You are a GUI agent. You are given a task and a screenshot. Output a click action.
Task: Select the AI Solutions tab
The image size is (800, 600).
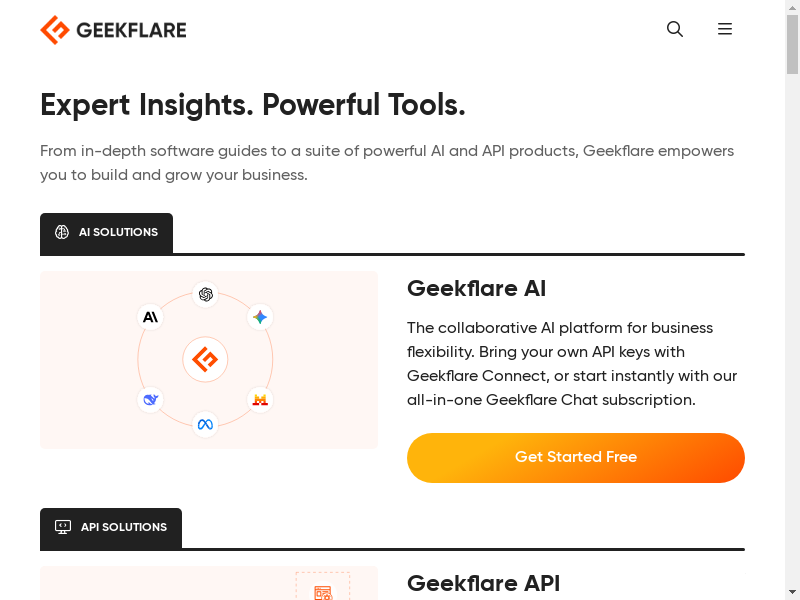pyautogui.click(x=107, y=233)
